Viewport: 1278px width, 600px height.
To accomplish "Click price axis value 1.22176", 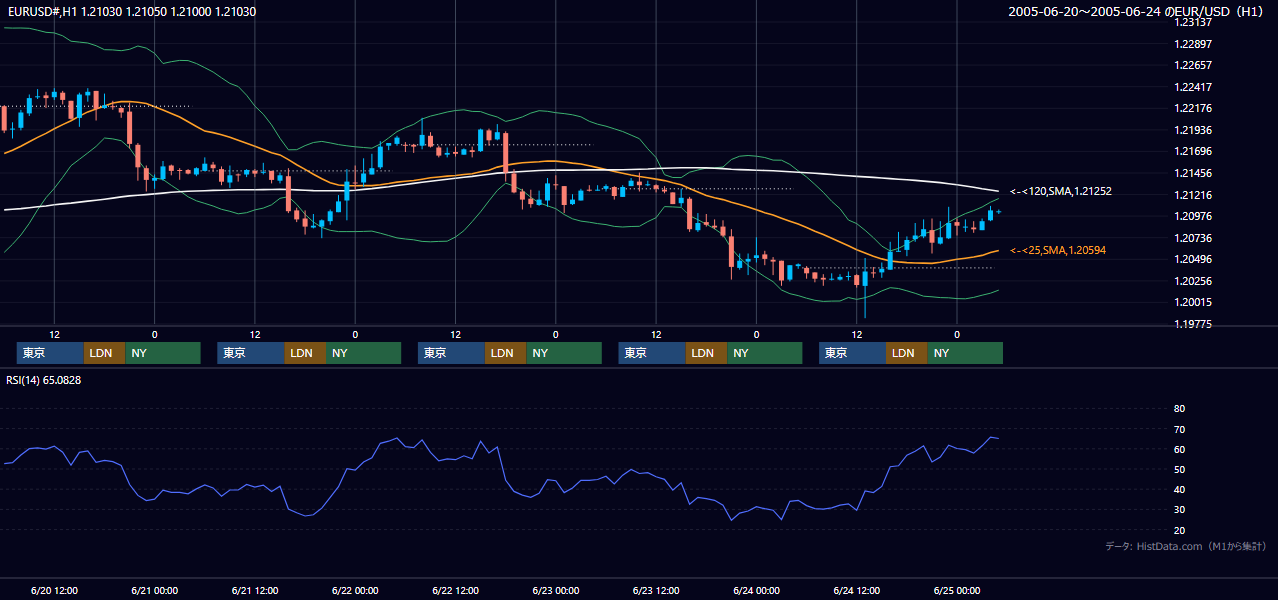I will pyautogui.click(x=1194, y=108).
